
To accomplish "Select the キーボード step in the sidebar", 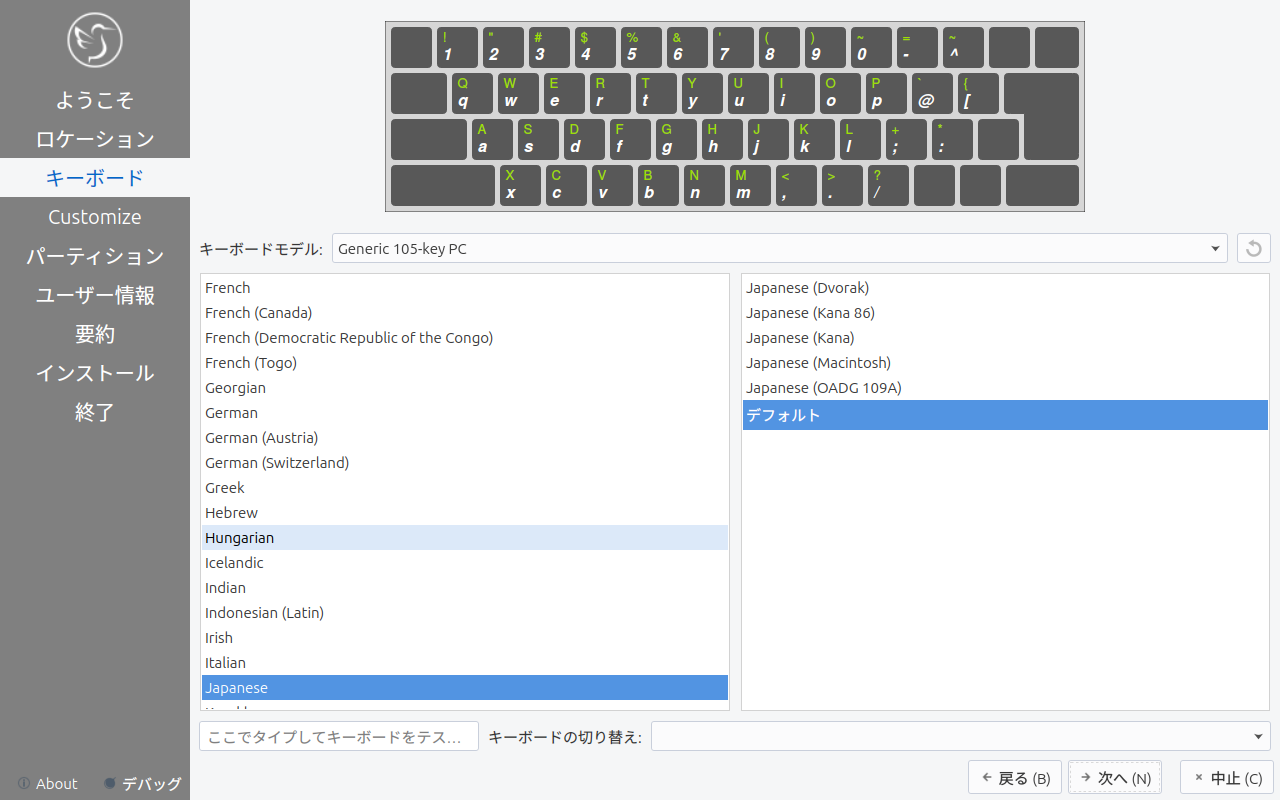I will point(95,178).
